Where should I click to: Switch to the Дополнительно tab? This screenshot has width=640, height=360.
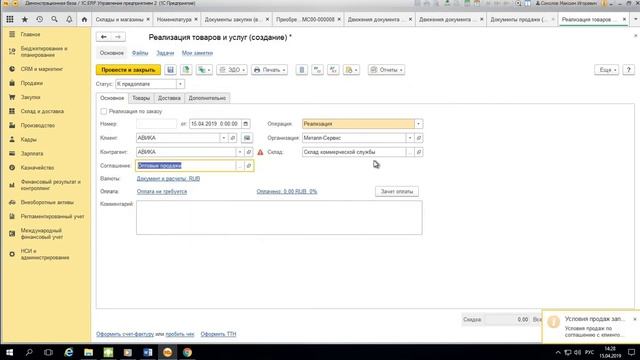coord(207,98)
